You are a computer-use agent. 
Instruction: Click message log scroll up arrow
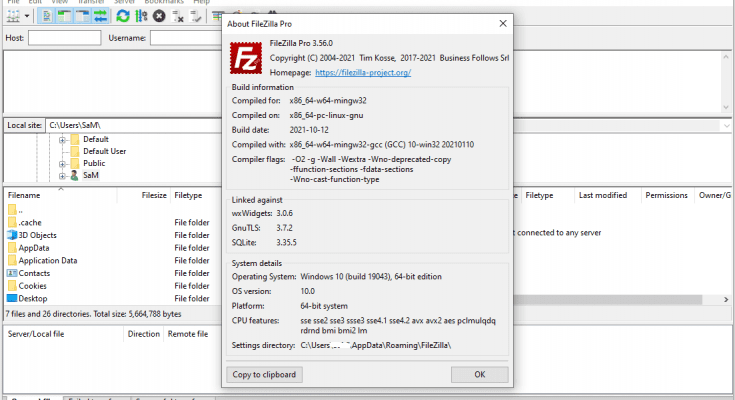[726, 57]
